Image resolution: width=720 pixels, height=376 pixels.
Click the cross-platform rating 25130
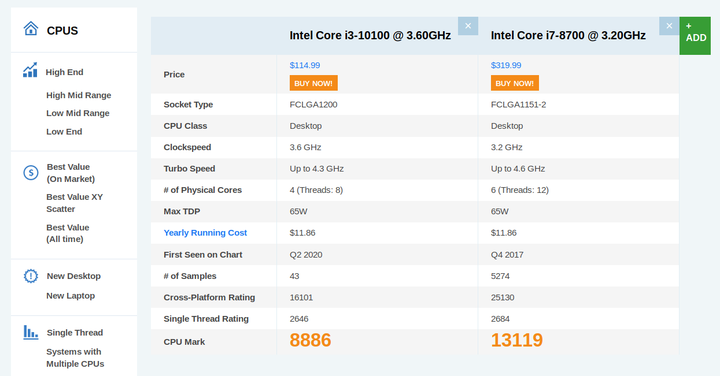pyautogui.click(x=502, y=297)
